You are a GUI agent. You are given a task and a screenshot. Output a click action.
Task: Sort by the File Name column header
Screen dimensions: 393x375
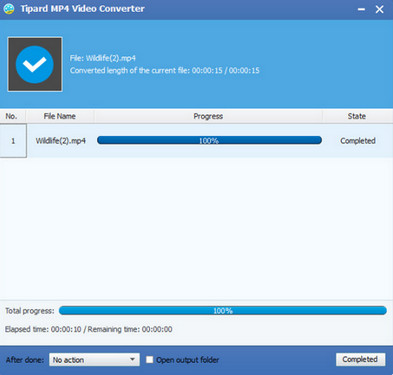click(x=60, y=116)
